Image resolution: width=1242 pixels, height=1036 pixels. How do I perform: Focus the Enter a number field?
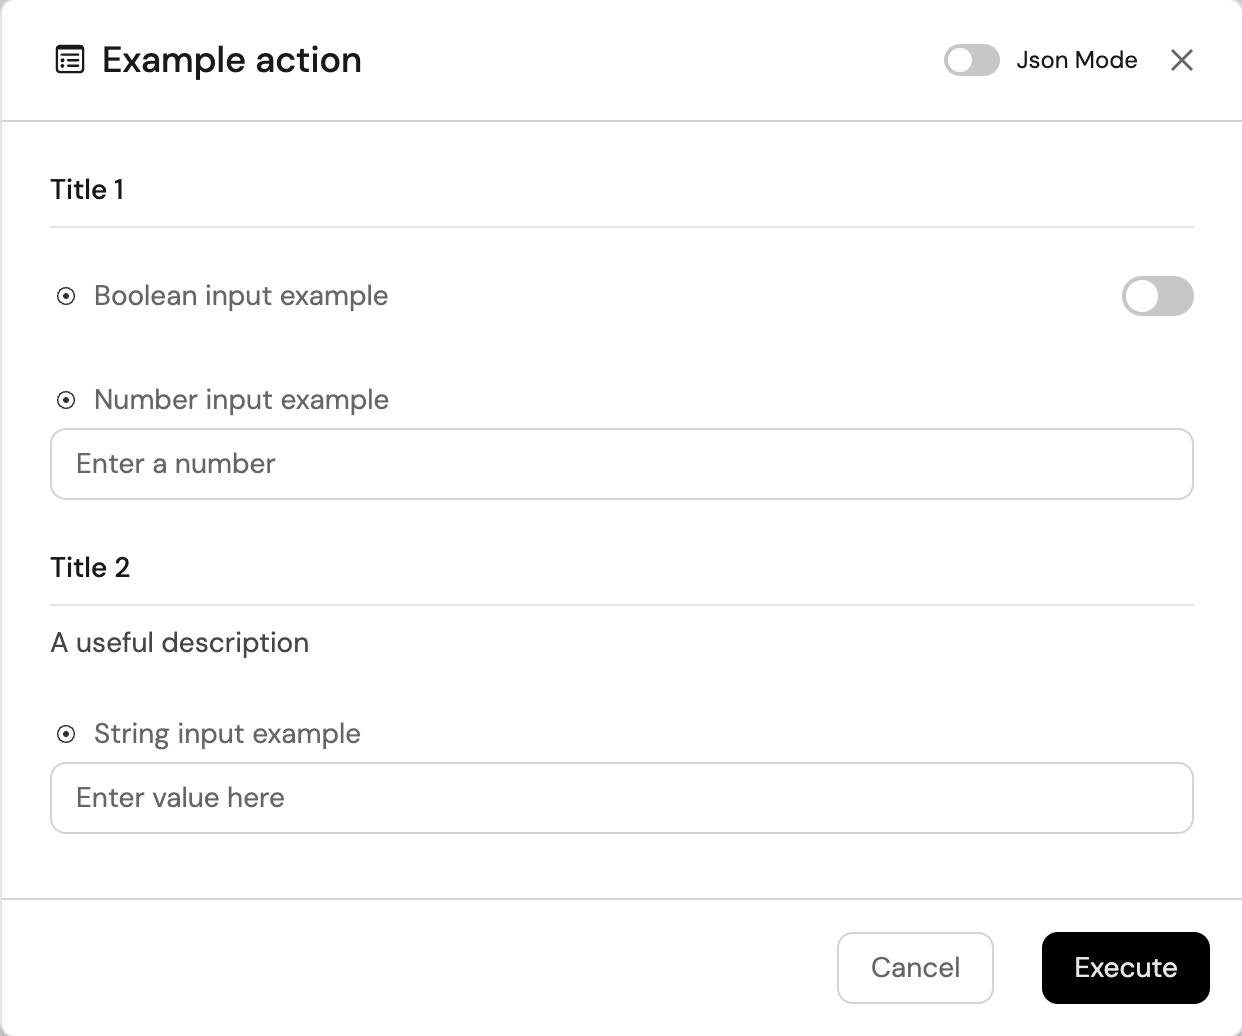pyautogui.click(x=621, y=464)
